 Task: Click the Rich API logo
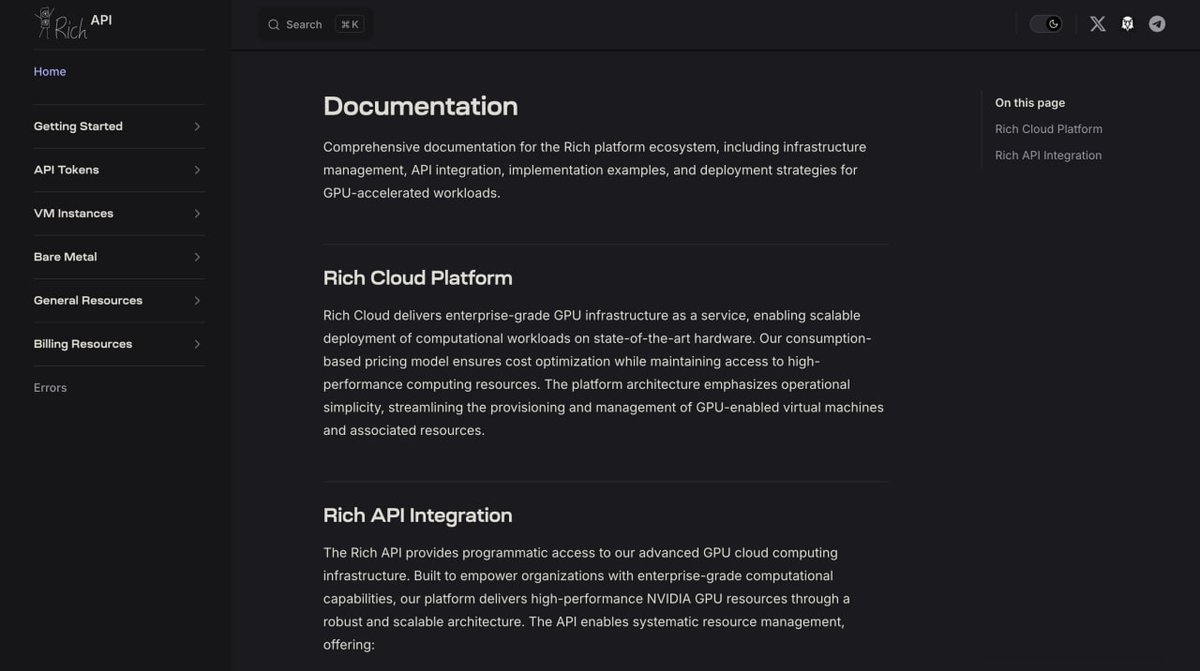(72, 22)
